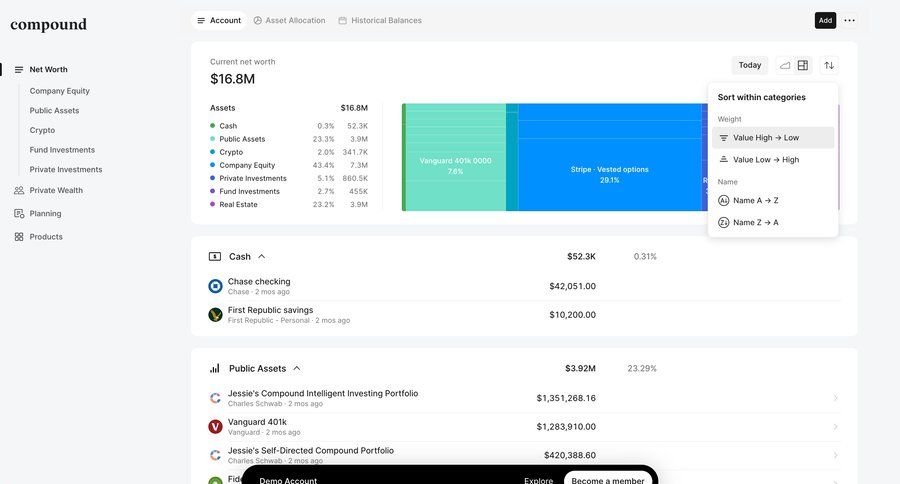Click the Chase checking bank logo
The image size is (900, 484).
pos(215,286)
